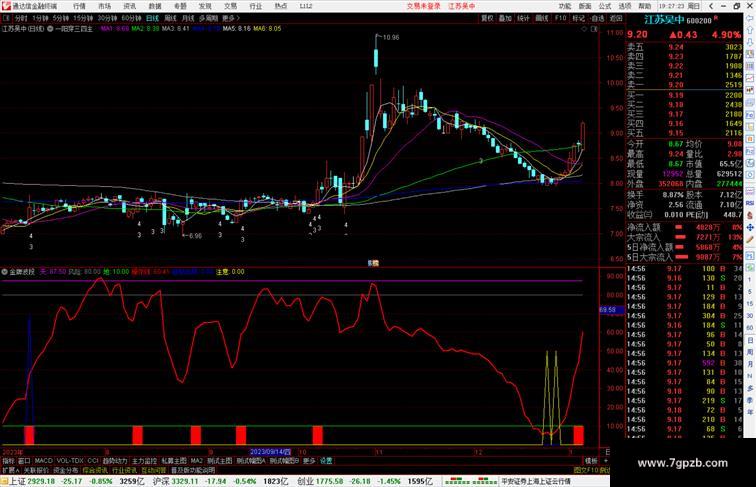The height and width of the screenshot is (487, 756).
Task: Click the 2023/09/14 date marker on timeline
Action: [x=270, y=452]
